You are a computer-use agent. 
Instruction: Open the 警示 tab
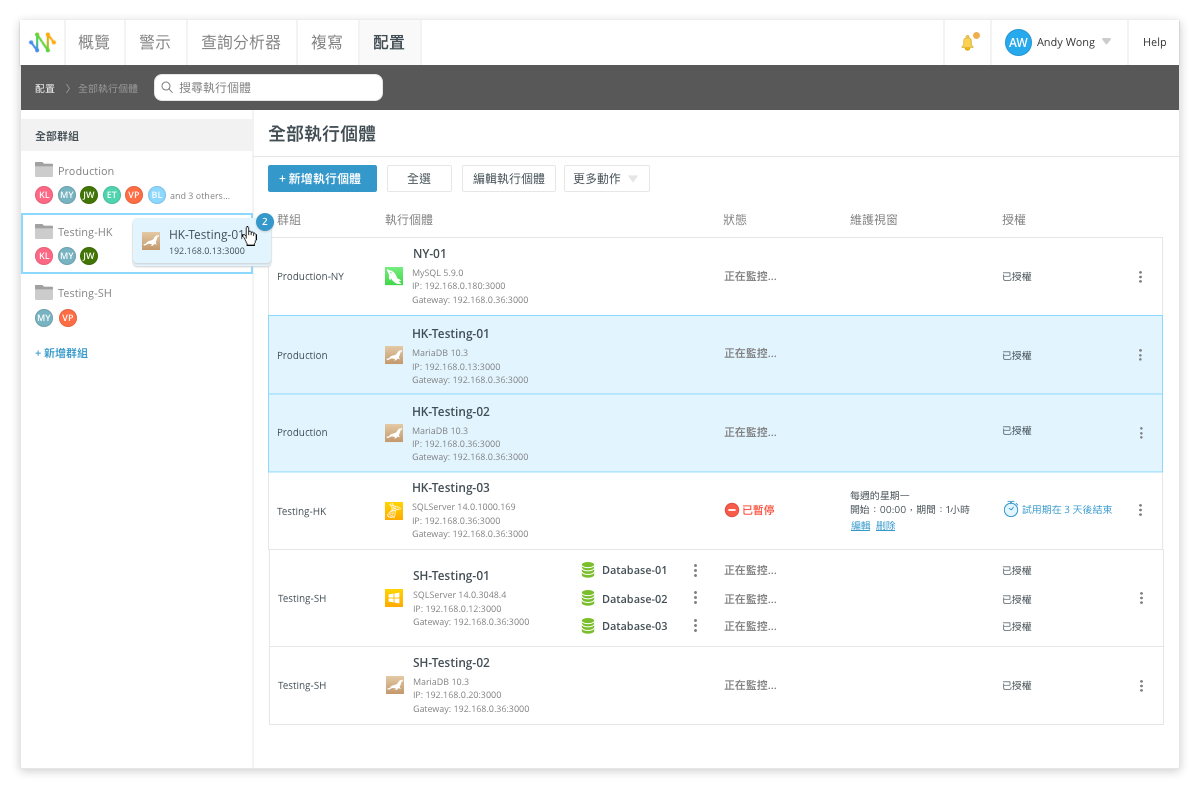pos(154,42)
